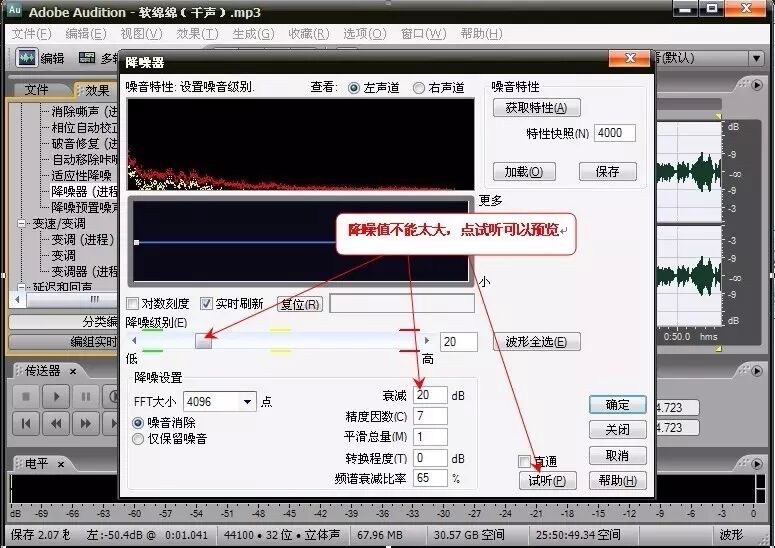Click the Rewind transport button

pyautogui.click(x=55, y=423)
